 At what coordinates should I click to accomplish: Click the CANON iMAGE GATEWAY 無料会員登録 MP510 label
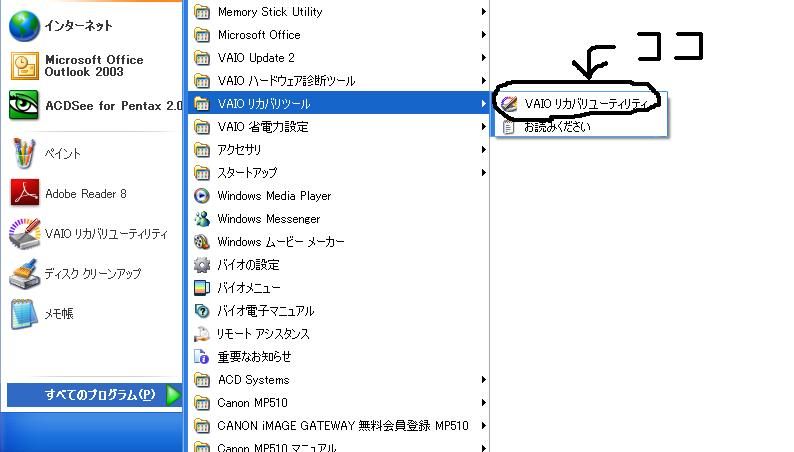(343, 426)
